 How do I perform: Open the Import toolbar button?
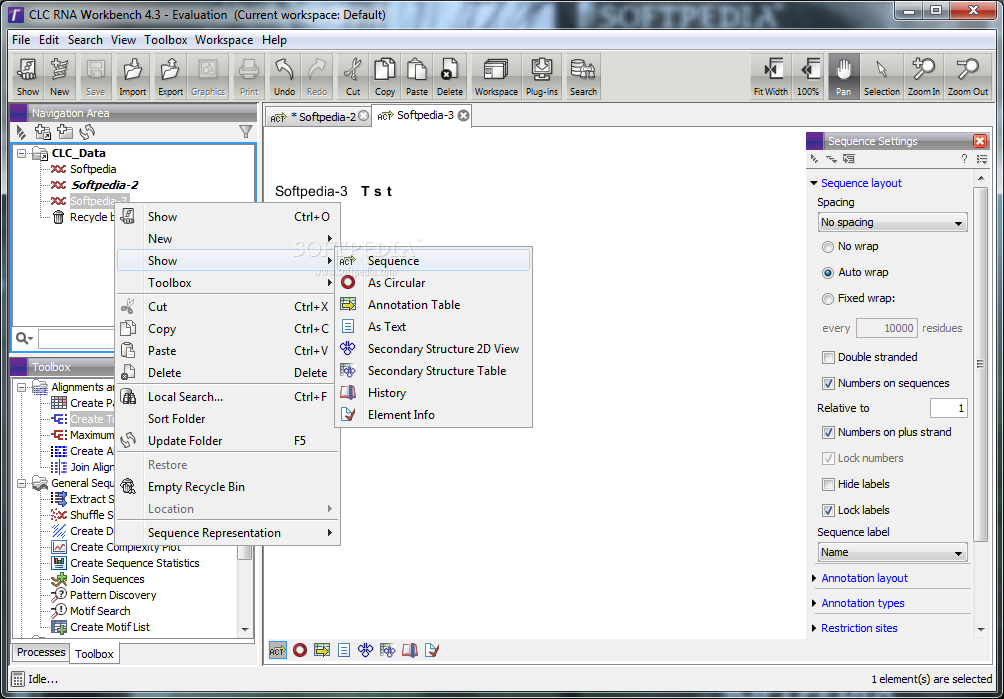coord(133,76)
